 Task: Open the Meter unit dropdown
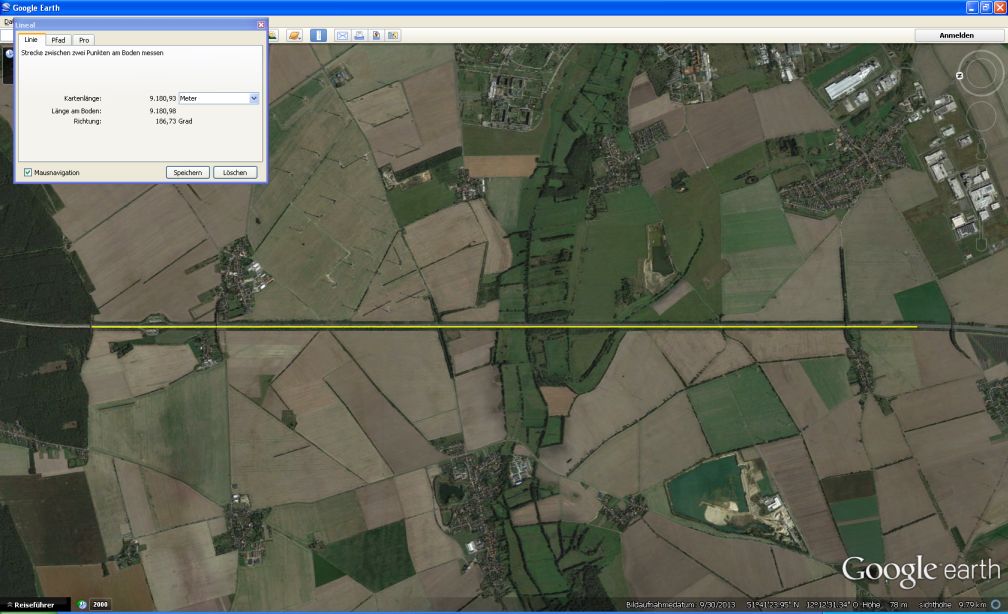219,98
